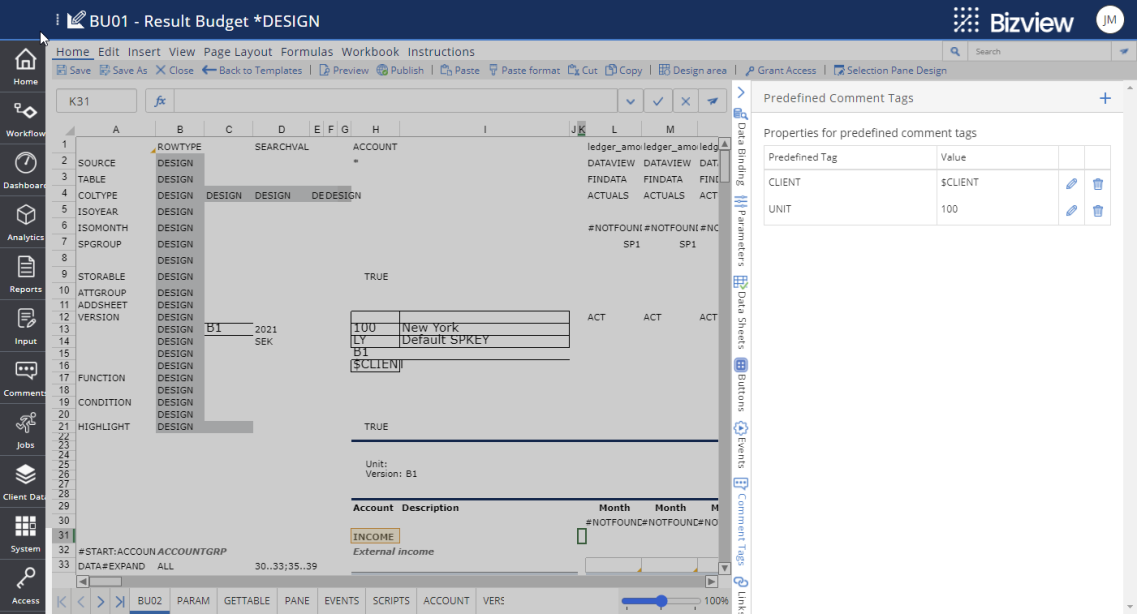The image size is (1137, 614).
Task: Collapse the Predefined Comment Tags panel chevron
Action: [x=741, y=91]
